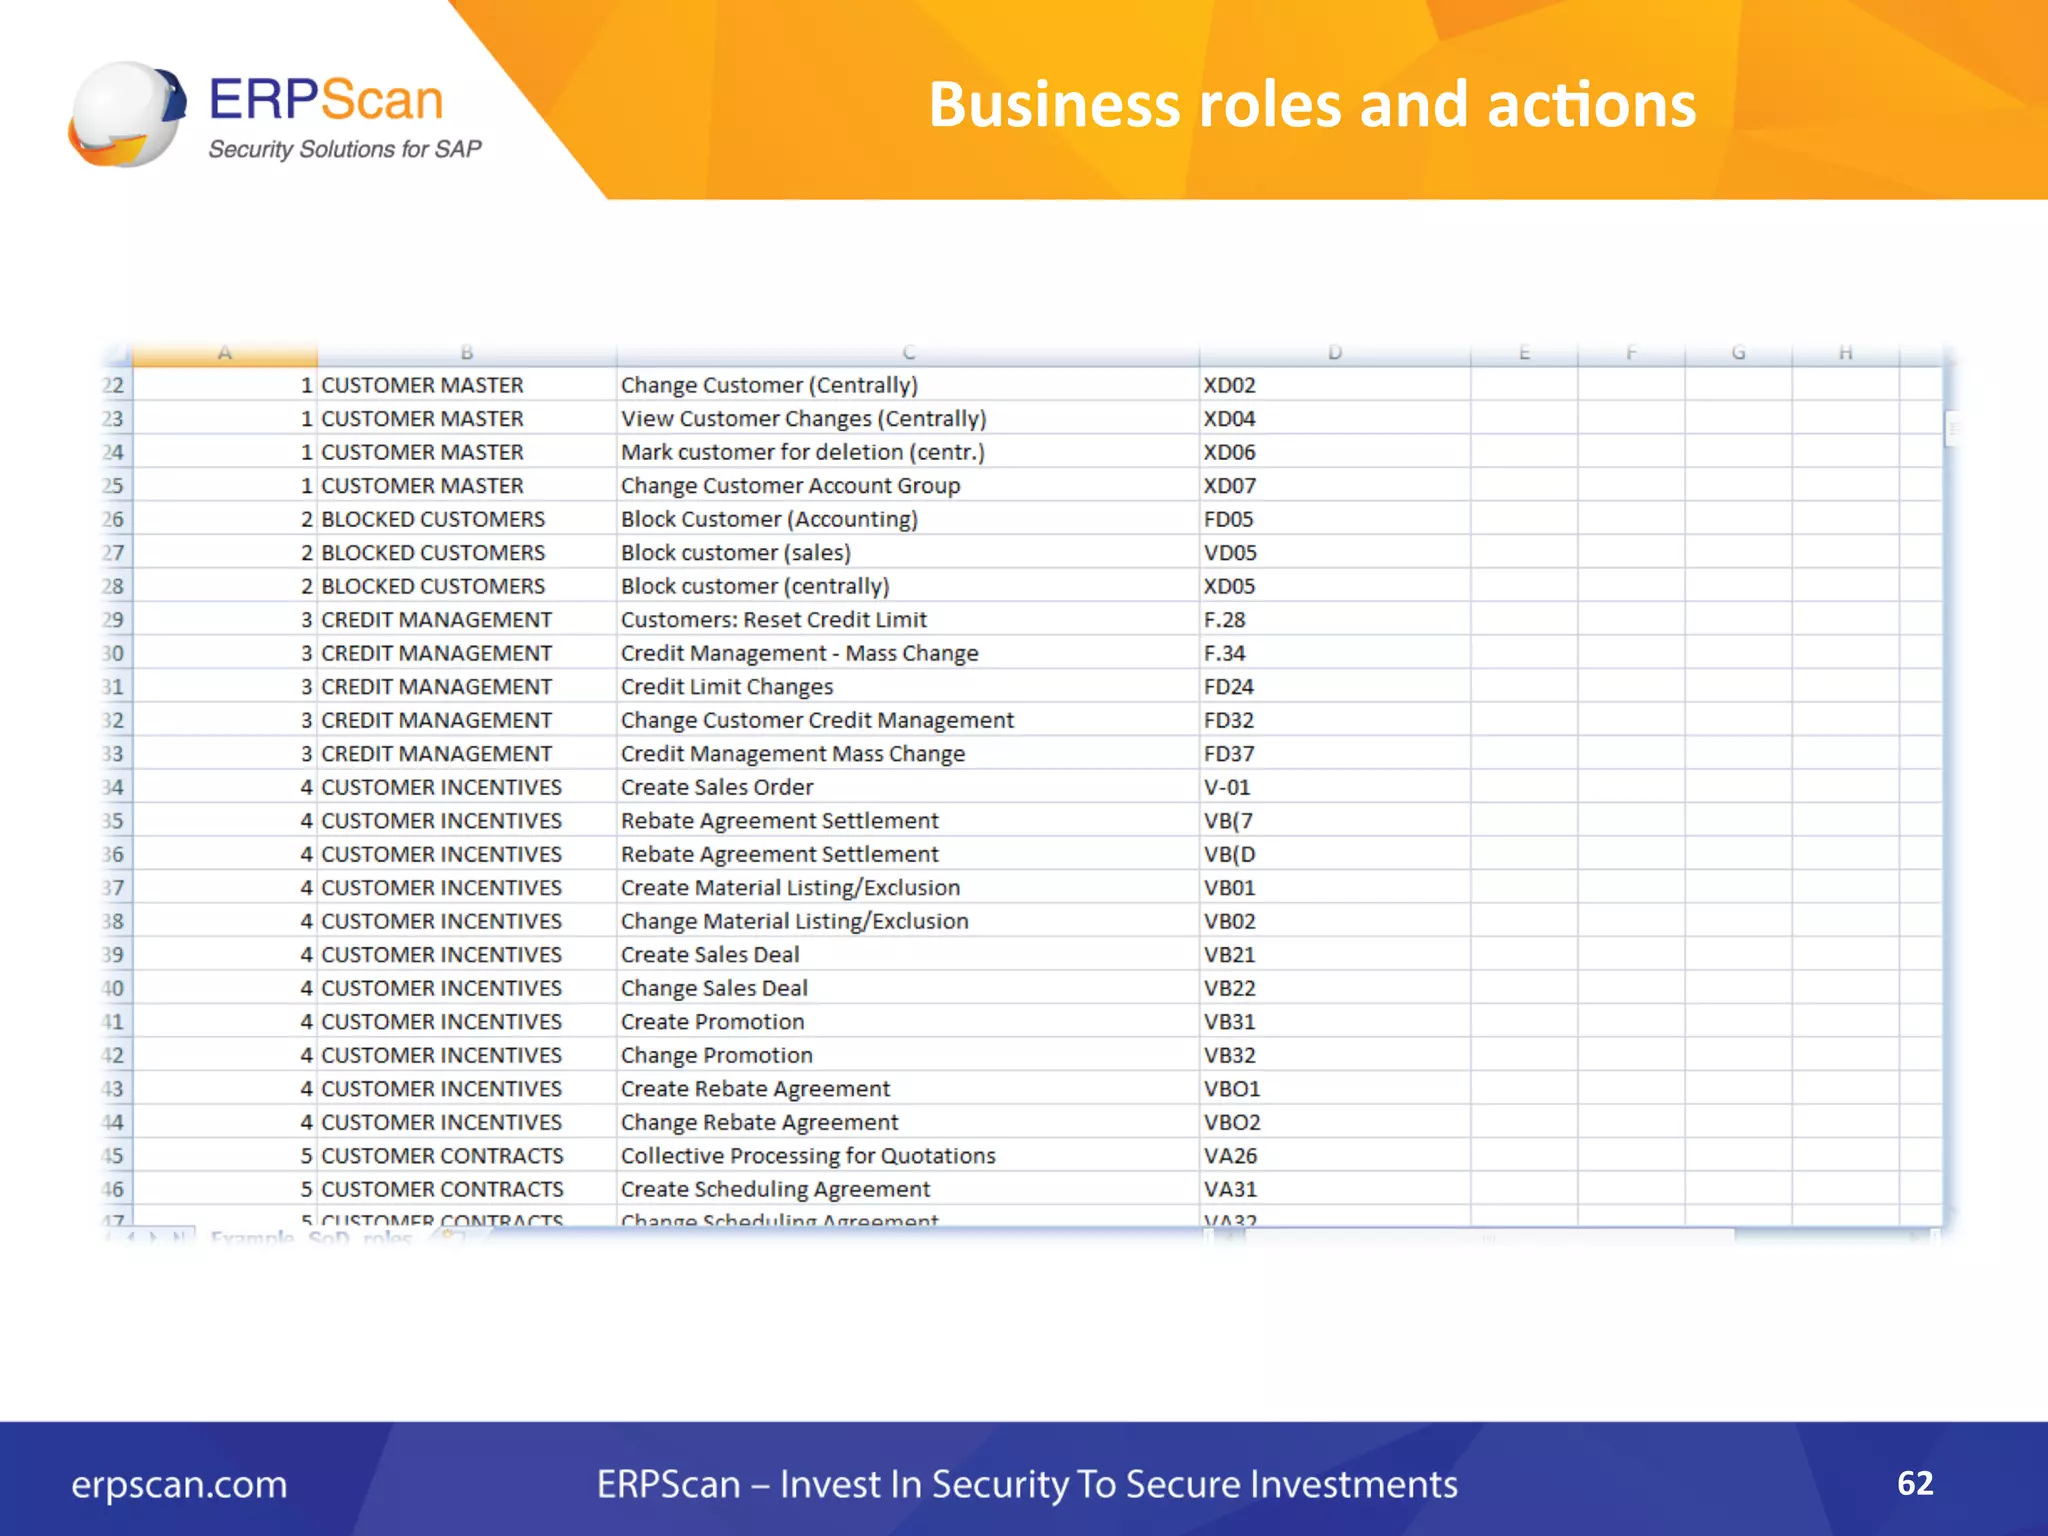
Task: Click transaction code XD04
Action: click(1335, 418)
